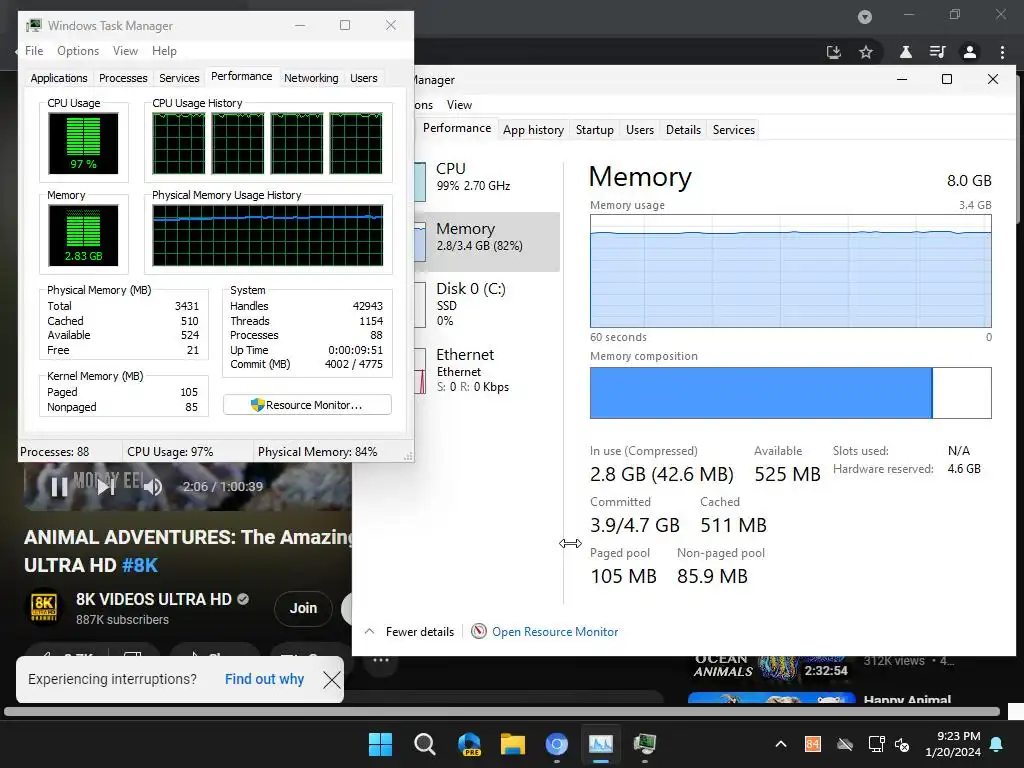The image size is (1024, 768).
Task: Open network tray icon
Action: pos(876,744)
